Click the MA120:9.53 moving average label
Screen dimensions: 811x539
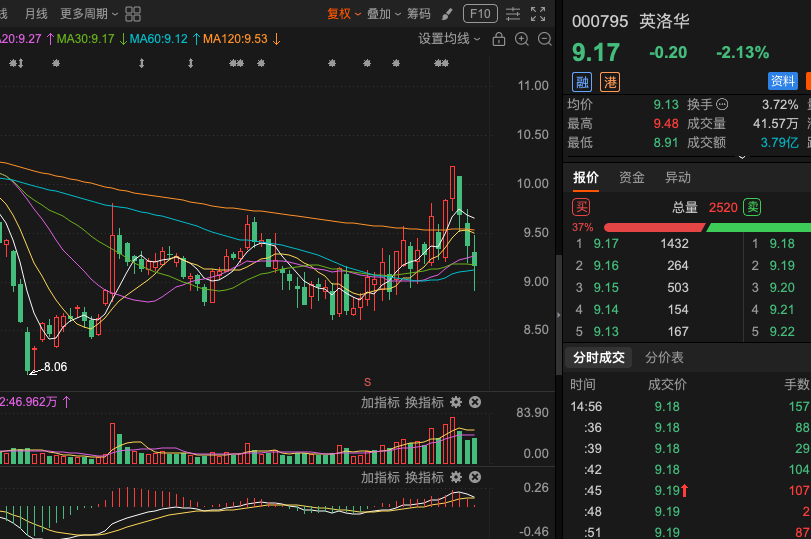point(235,39)
